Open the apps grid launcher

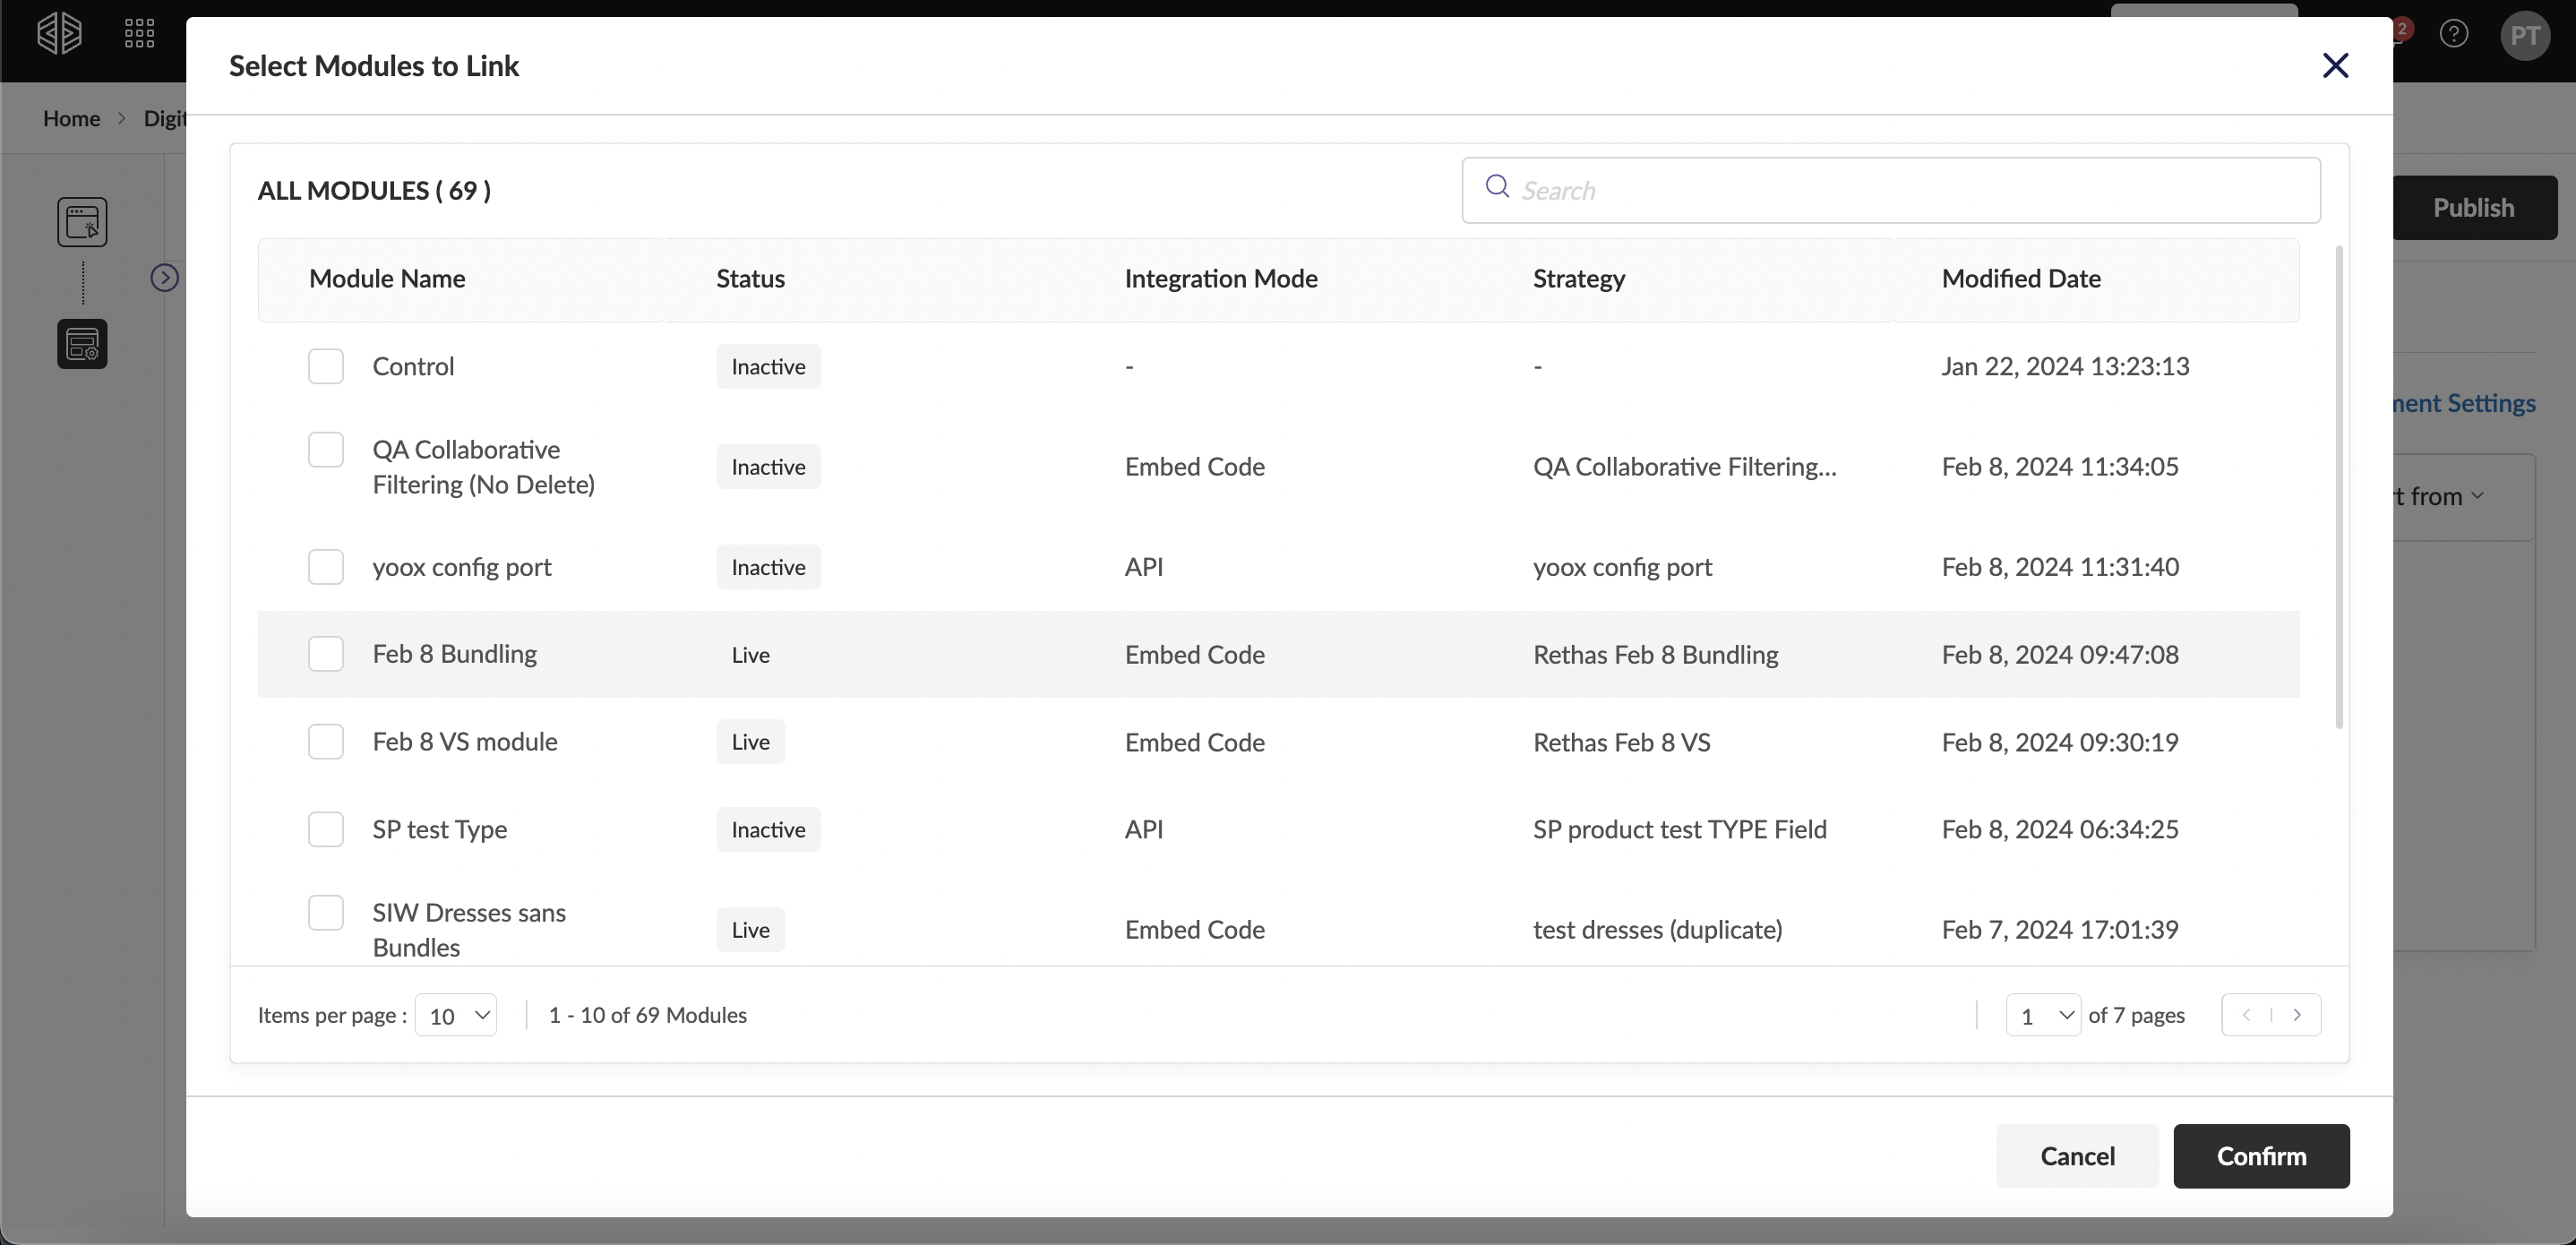point(139,34)
